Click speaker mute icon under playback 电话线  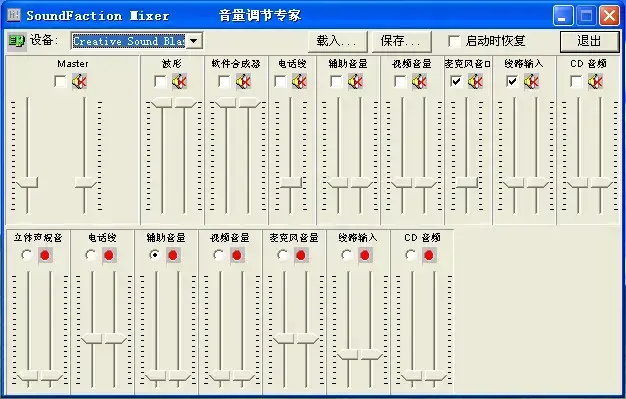pyautogui.click(x=299, y=82)
